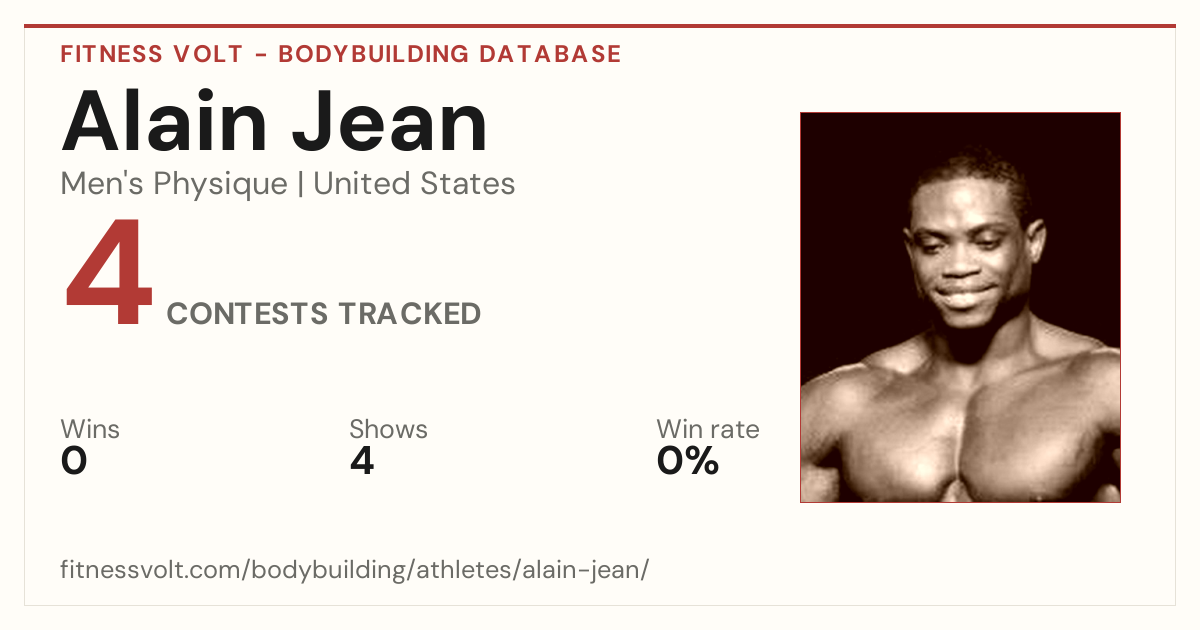Image resolution: width=1200 pixels, height=630 pixels.
Task: Click the first name Alain in the heading
Action: click(x=165, y=121)
